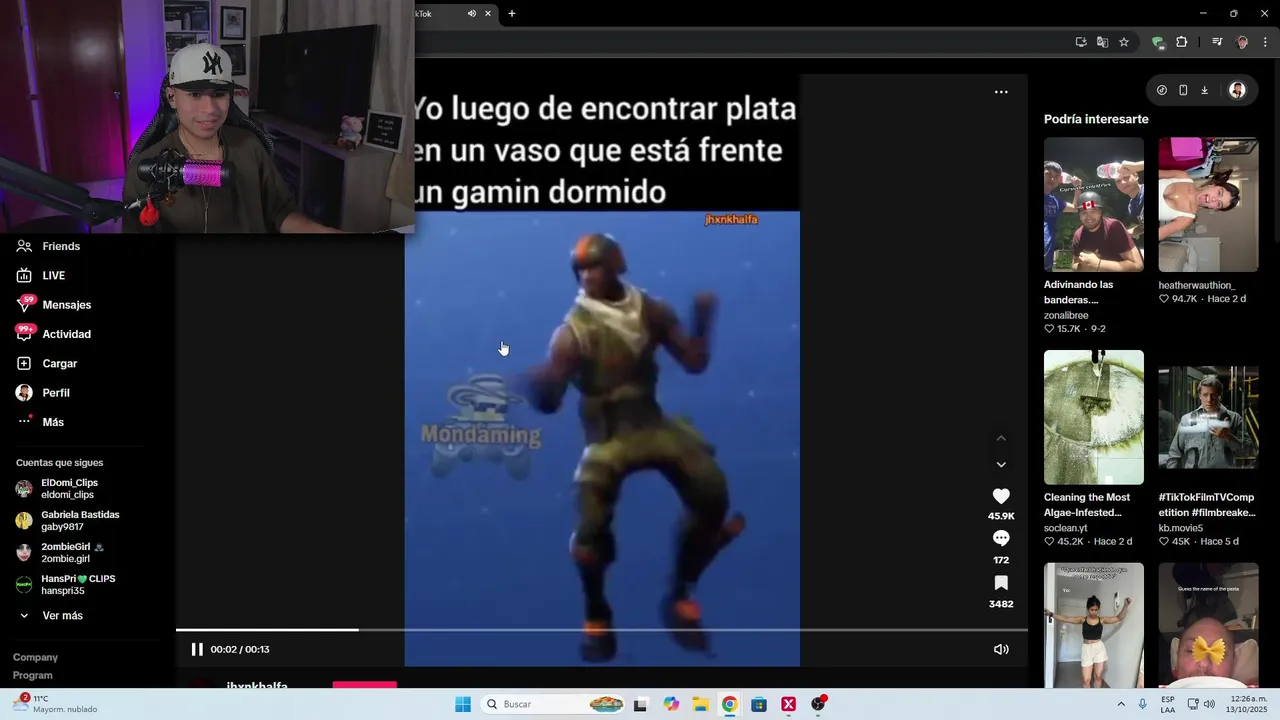Viewport: 1280px width, 720px height.
Task: Mute the browser tab audio icon
Action: tap(472, 13)
